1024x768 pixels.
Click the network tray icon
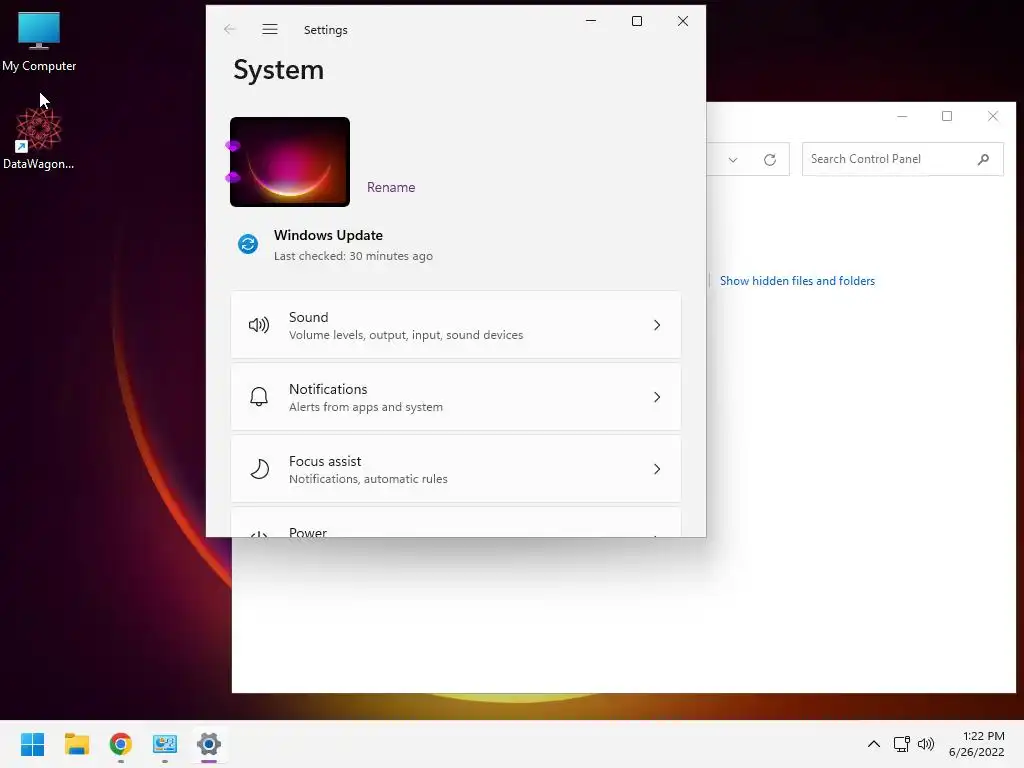click(x=902, y=744)
